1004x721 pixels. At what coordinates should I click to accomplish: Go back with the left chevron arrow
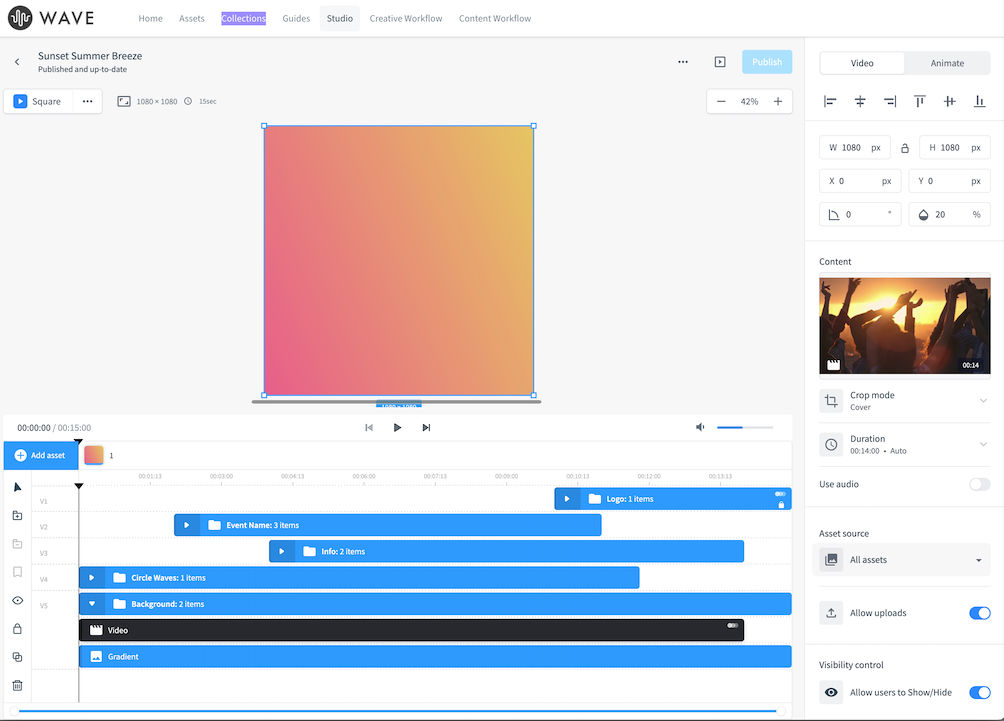pyautogui.click(x=17, y=62)
